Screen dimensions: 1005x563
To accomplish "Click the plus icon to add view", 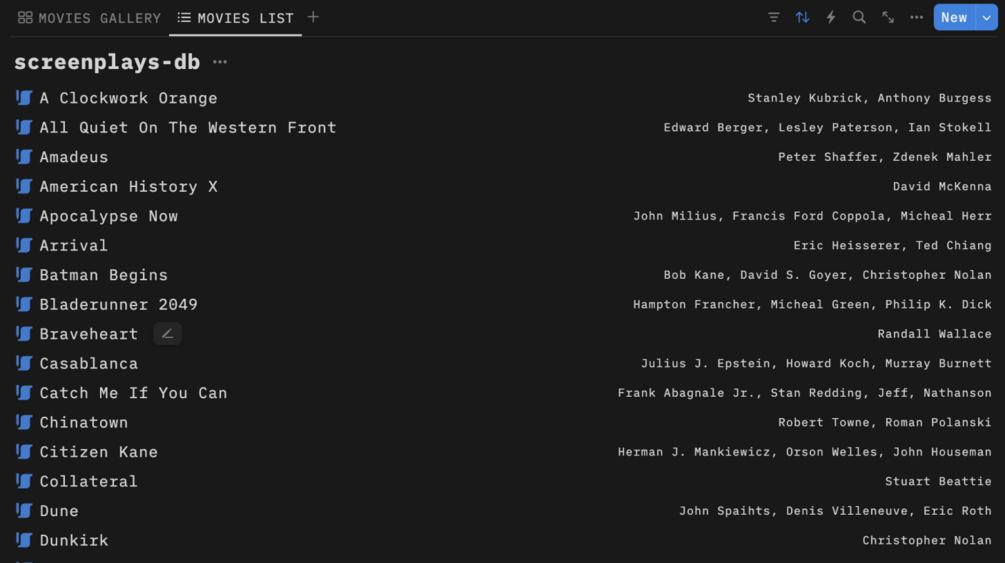I will pyautogui.click(x=313, y=17).
